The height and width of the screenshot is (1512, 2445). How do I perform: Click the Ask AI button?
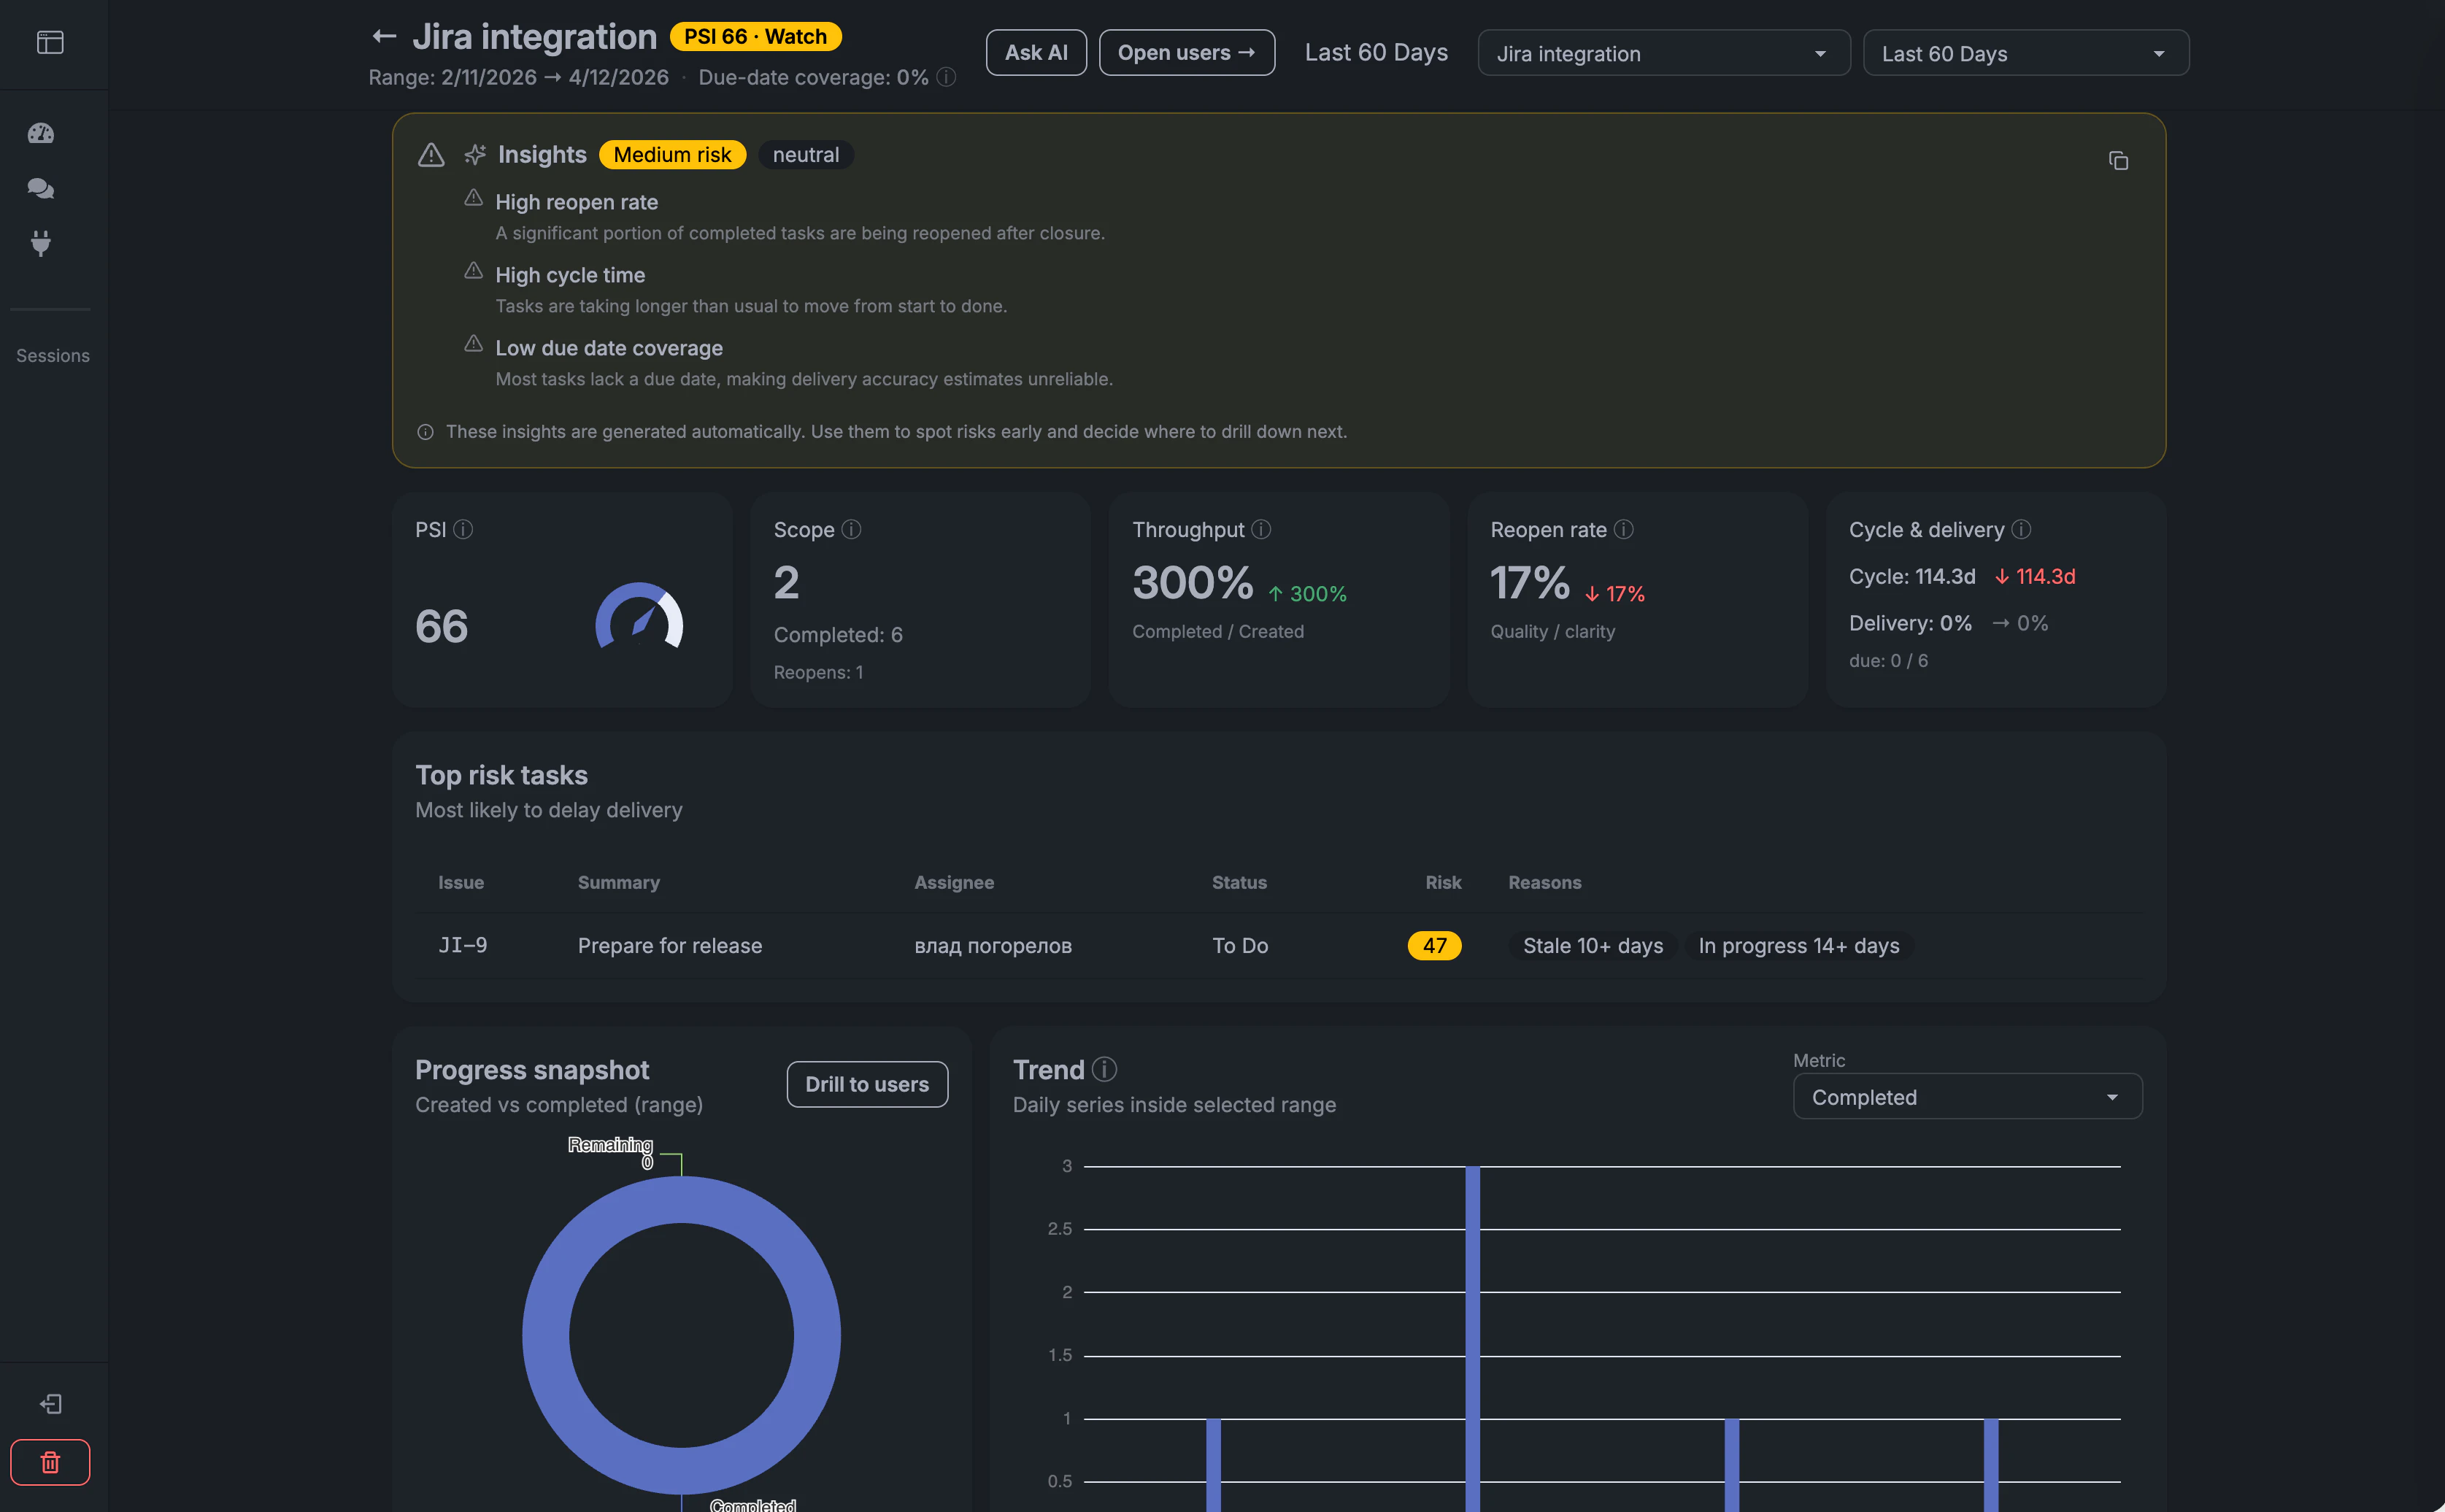coord(1036,52)
